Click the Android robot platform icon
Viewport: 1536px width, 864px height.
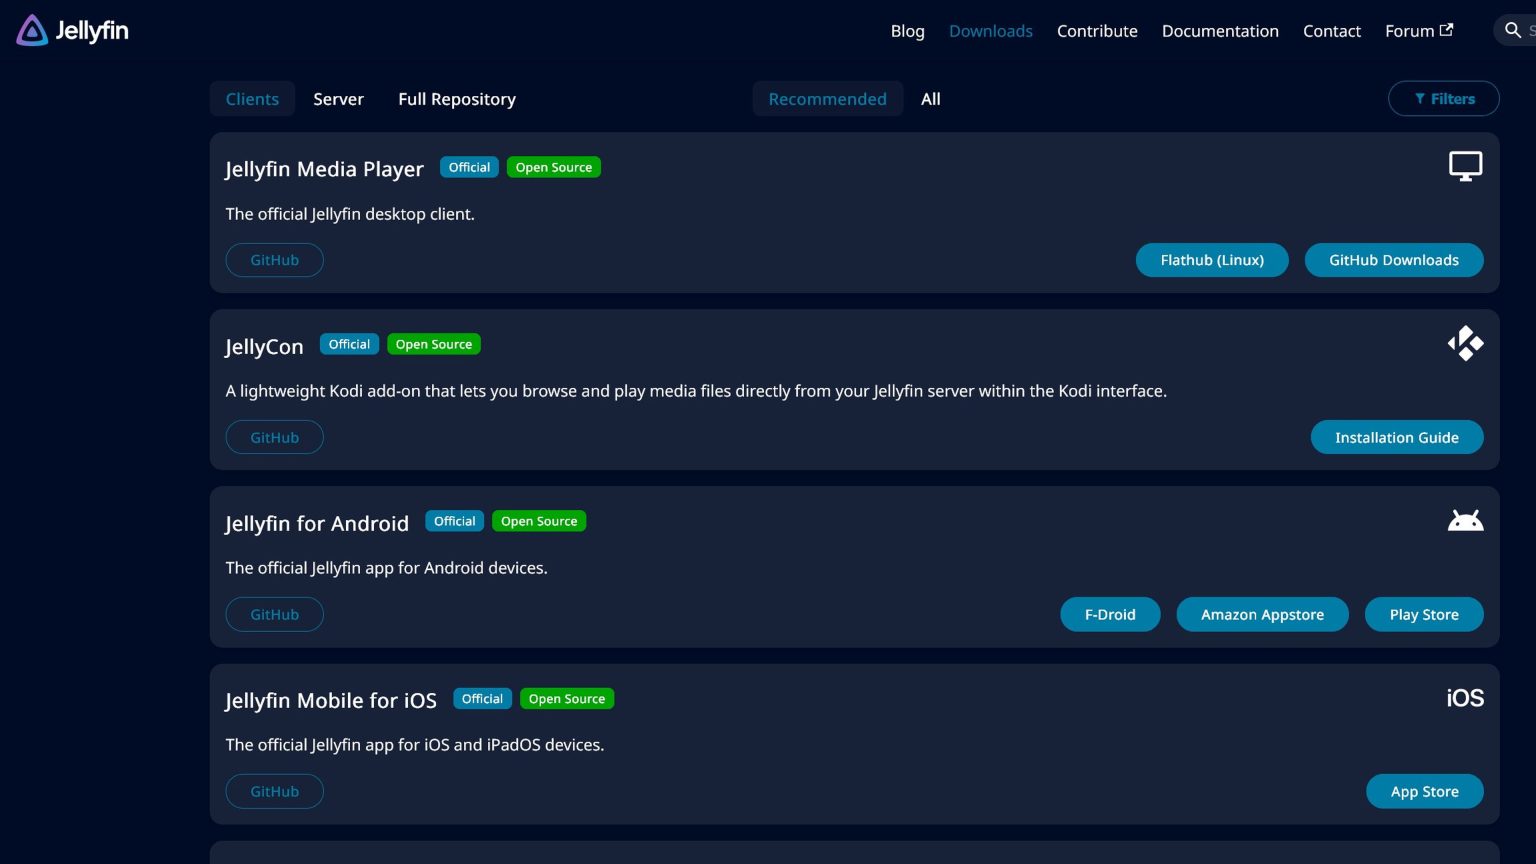pos(1465,521)
